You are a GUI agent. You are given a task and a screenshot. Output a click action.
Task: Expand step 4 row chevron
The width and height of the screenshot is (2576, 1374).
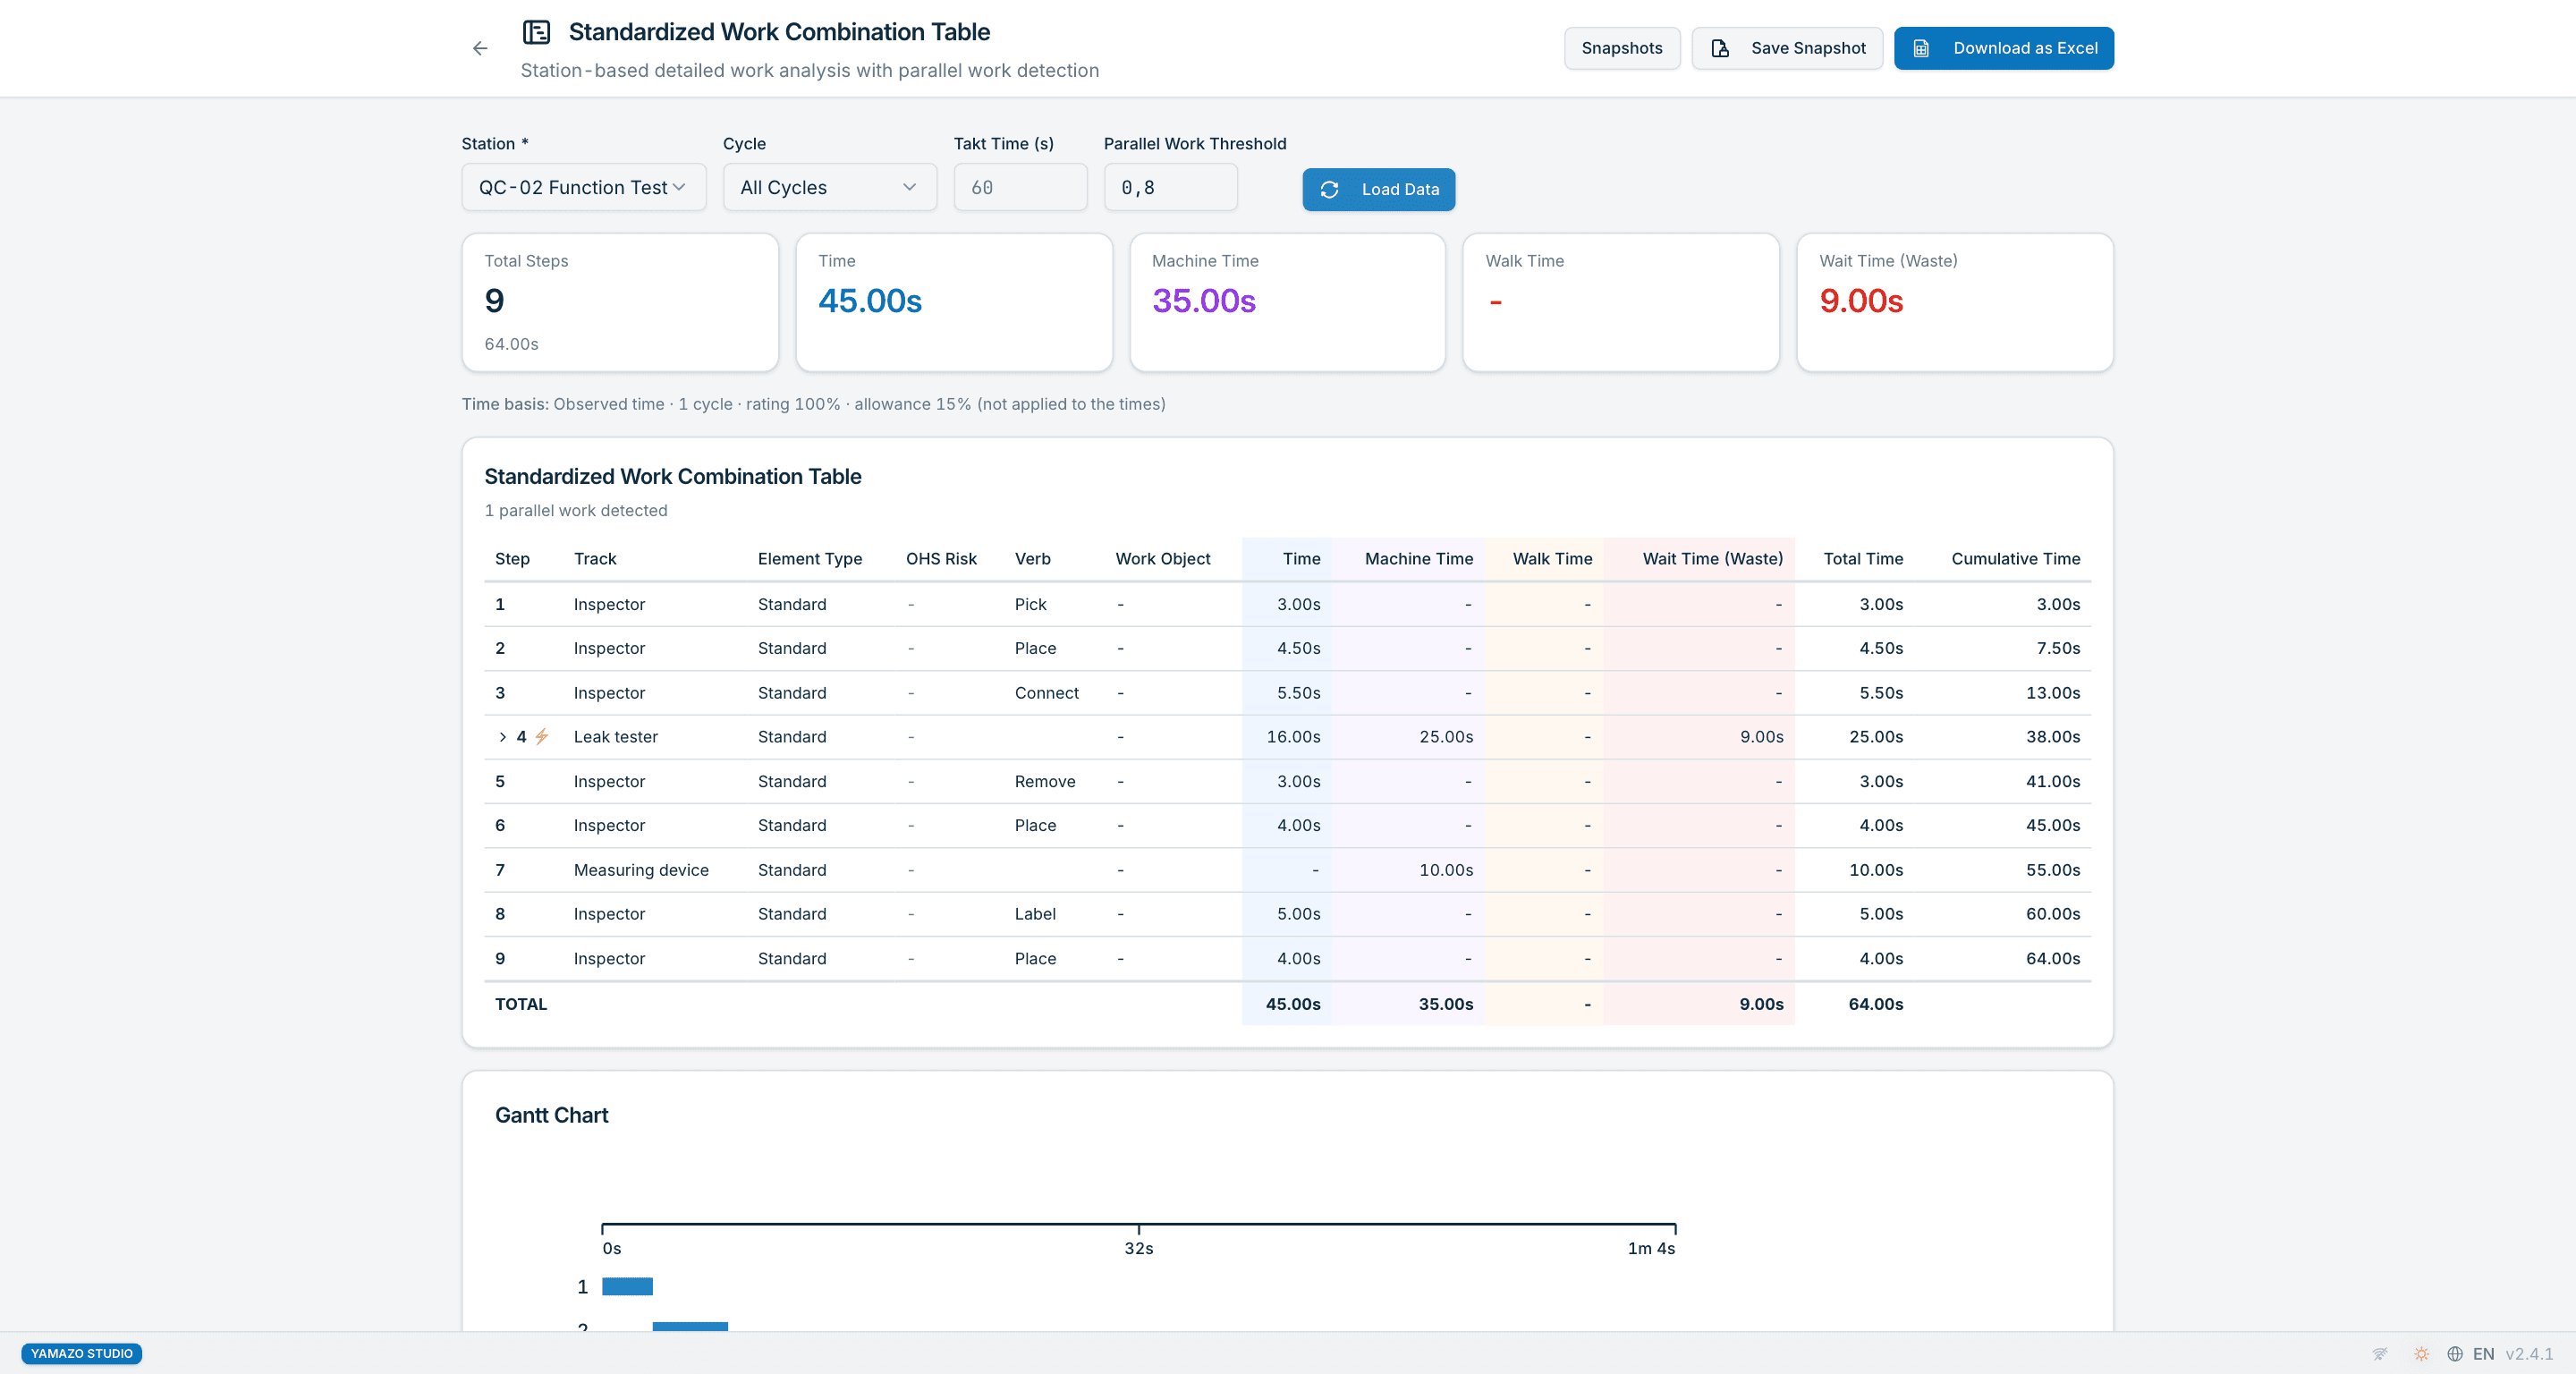[x=502, y=737]
